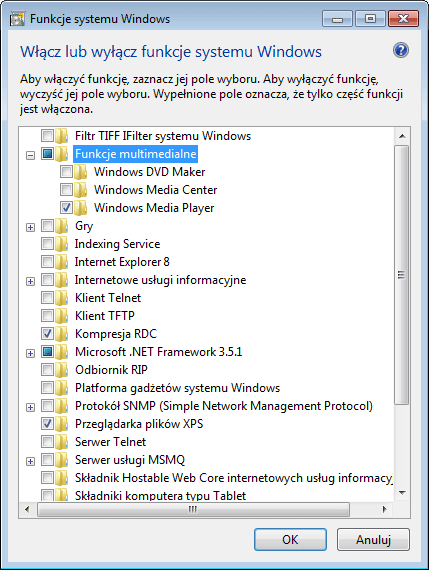429x570 pixels.
Task: Toggle the Gry checkbox
Action: click(x=47, y=225)
